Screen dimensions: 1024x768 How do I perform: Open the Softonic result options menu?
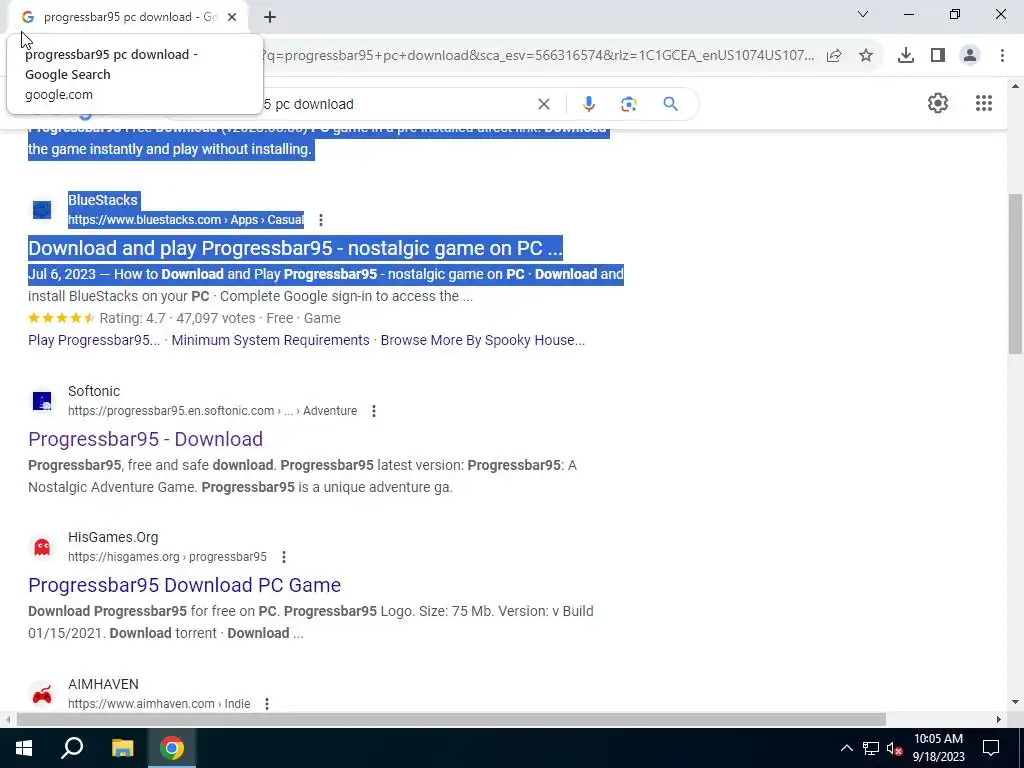(374, 411)
